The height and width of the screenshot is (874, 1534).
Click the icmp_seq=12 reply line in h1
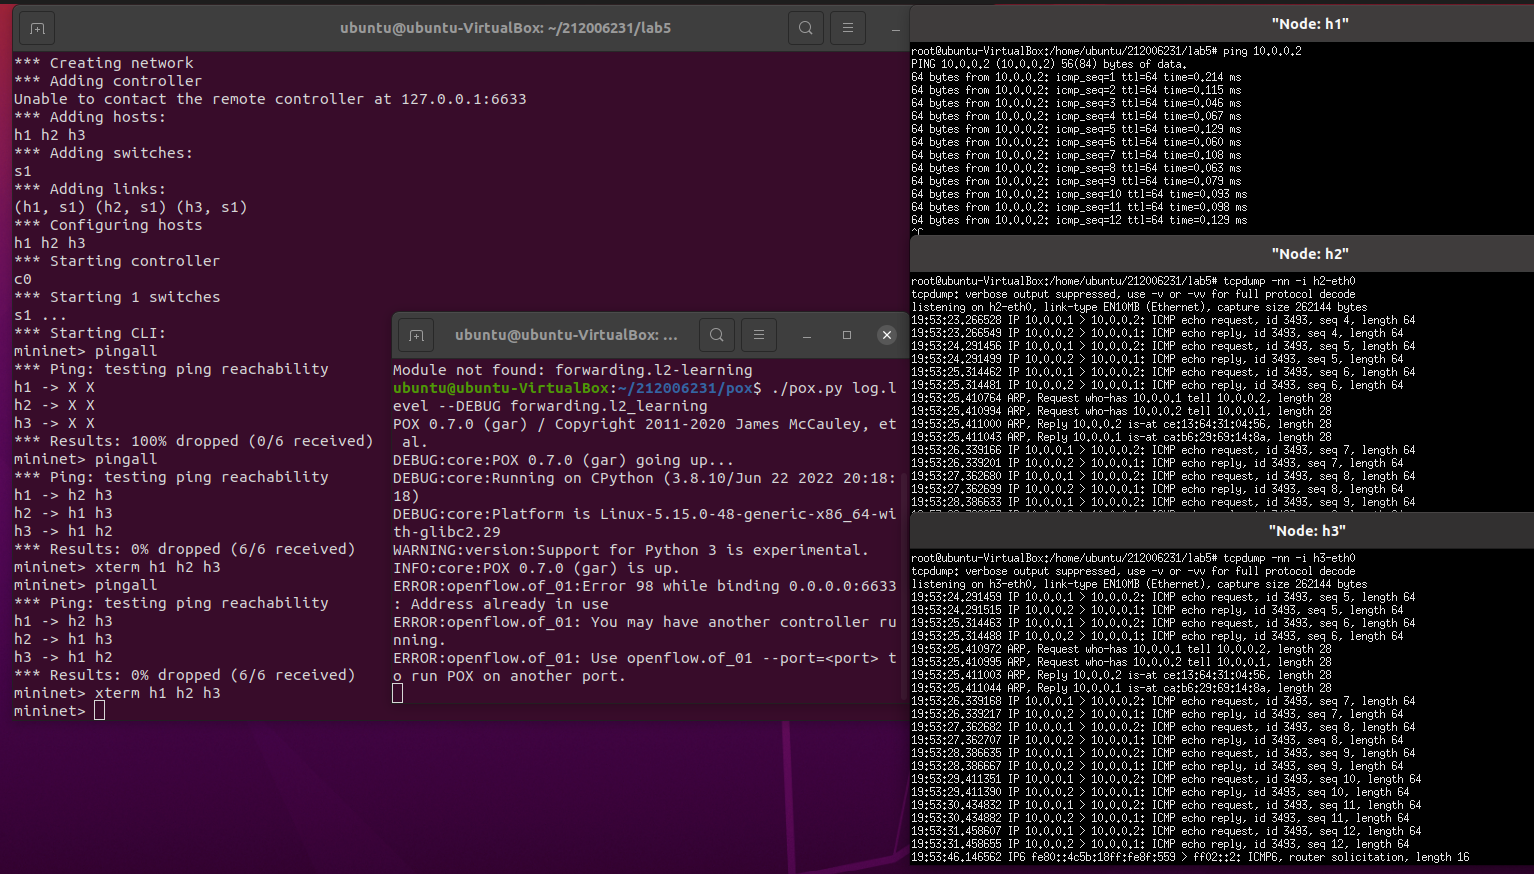(x=1079, y=220)
